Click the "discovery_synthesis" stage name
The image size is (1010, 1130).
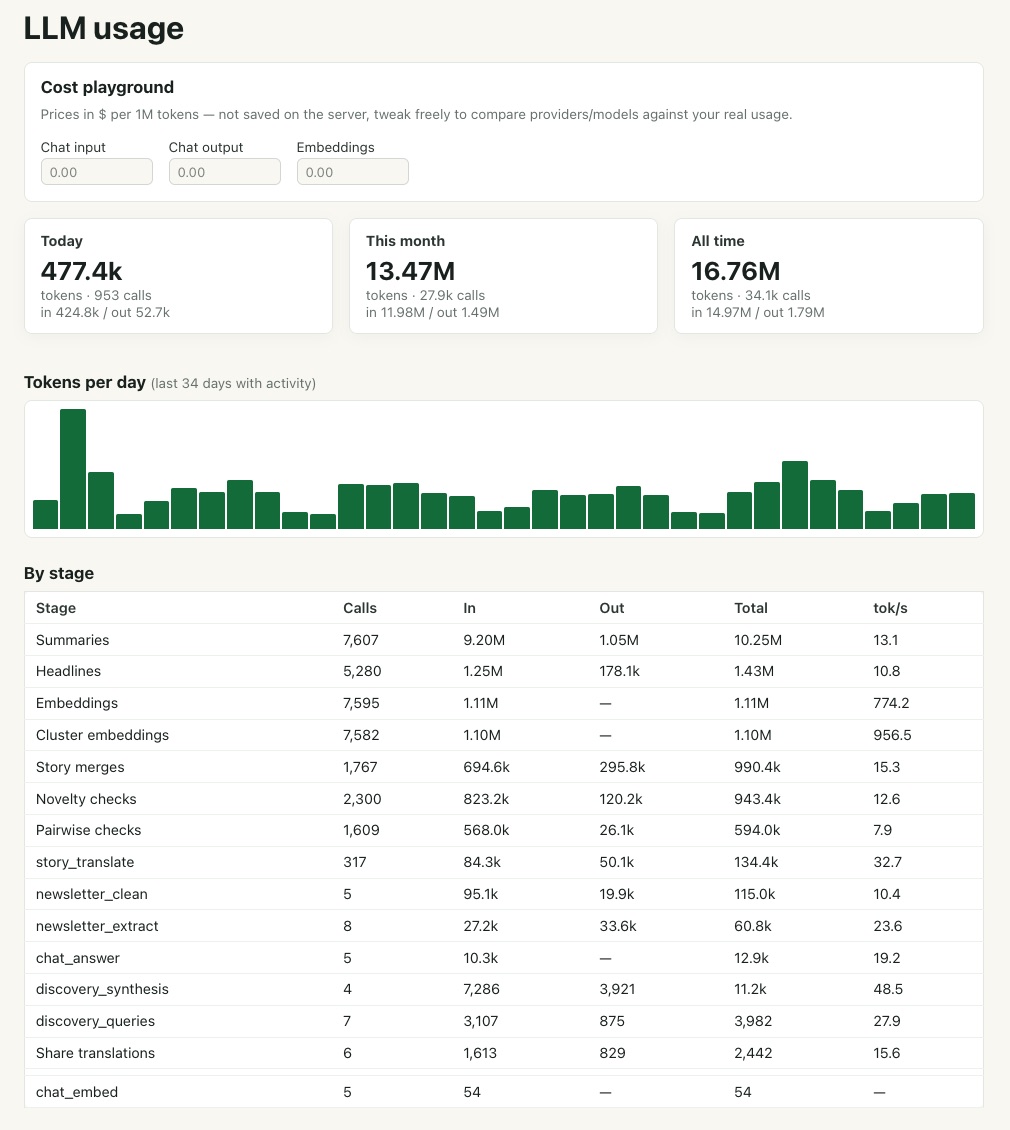[x=102, y=989]
